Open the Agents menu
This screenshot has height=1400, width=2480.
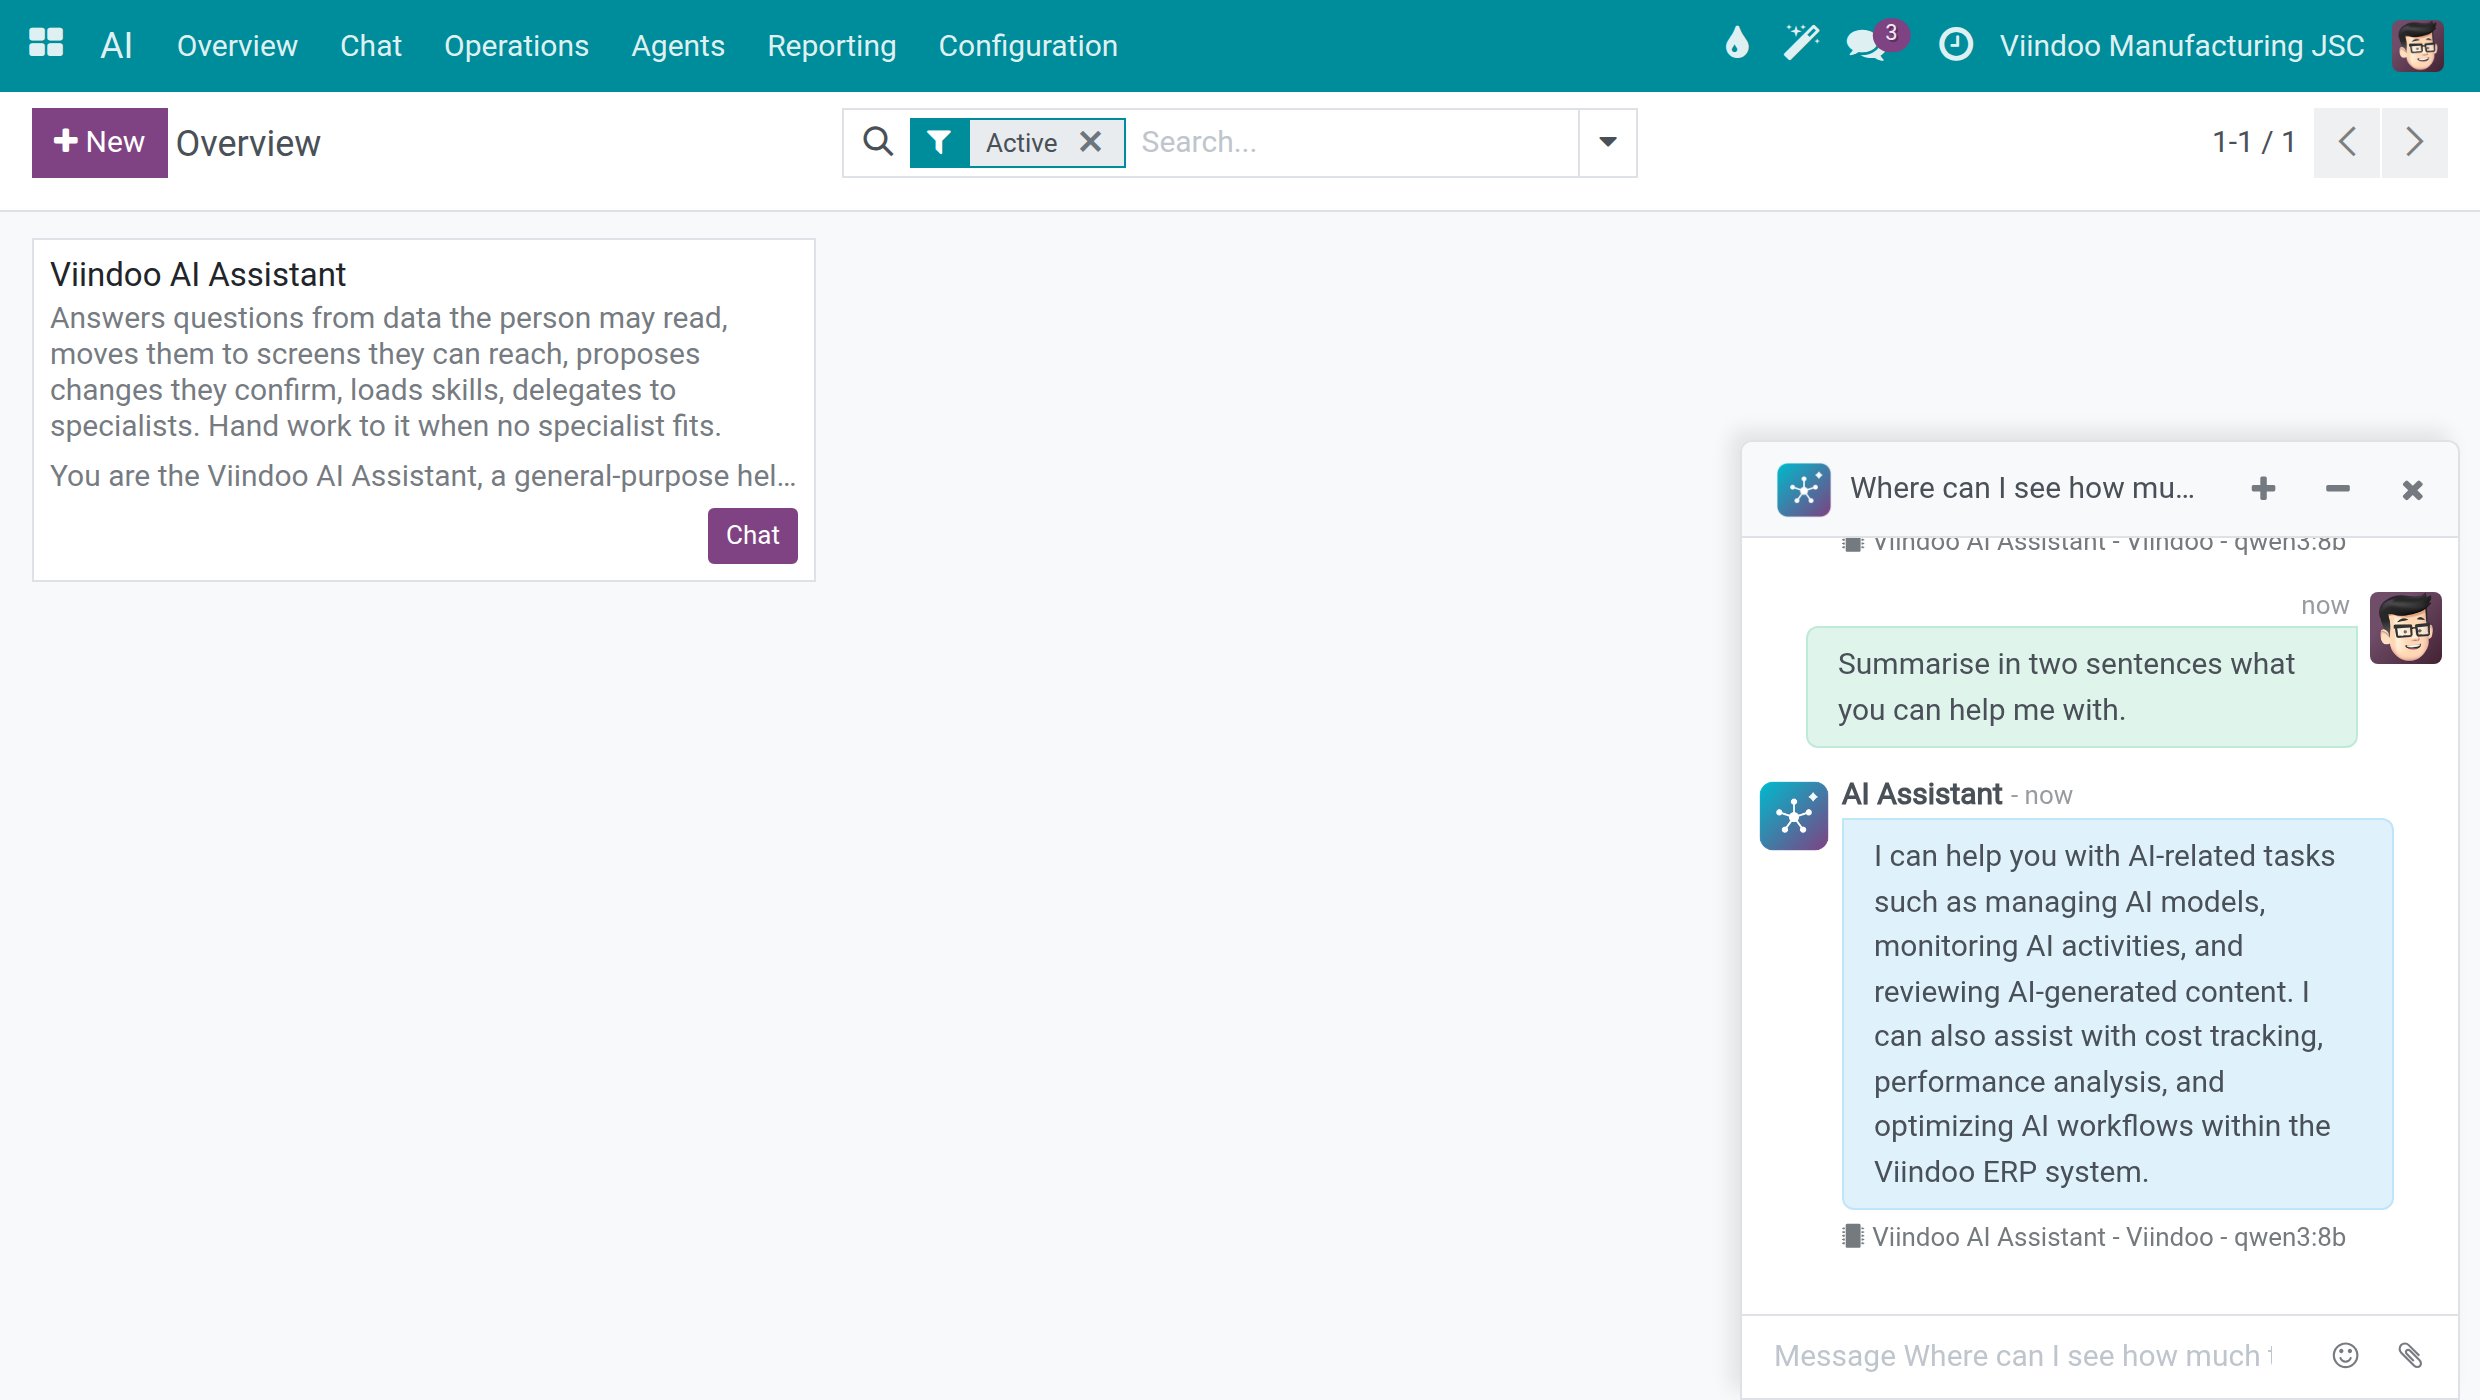[x=678, y=45]
